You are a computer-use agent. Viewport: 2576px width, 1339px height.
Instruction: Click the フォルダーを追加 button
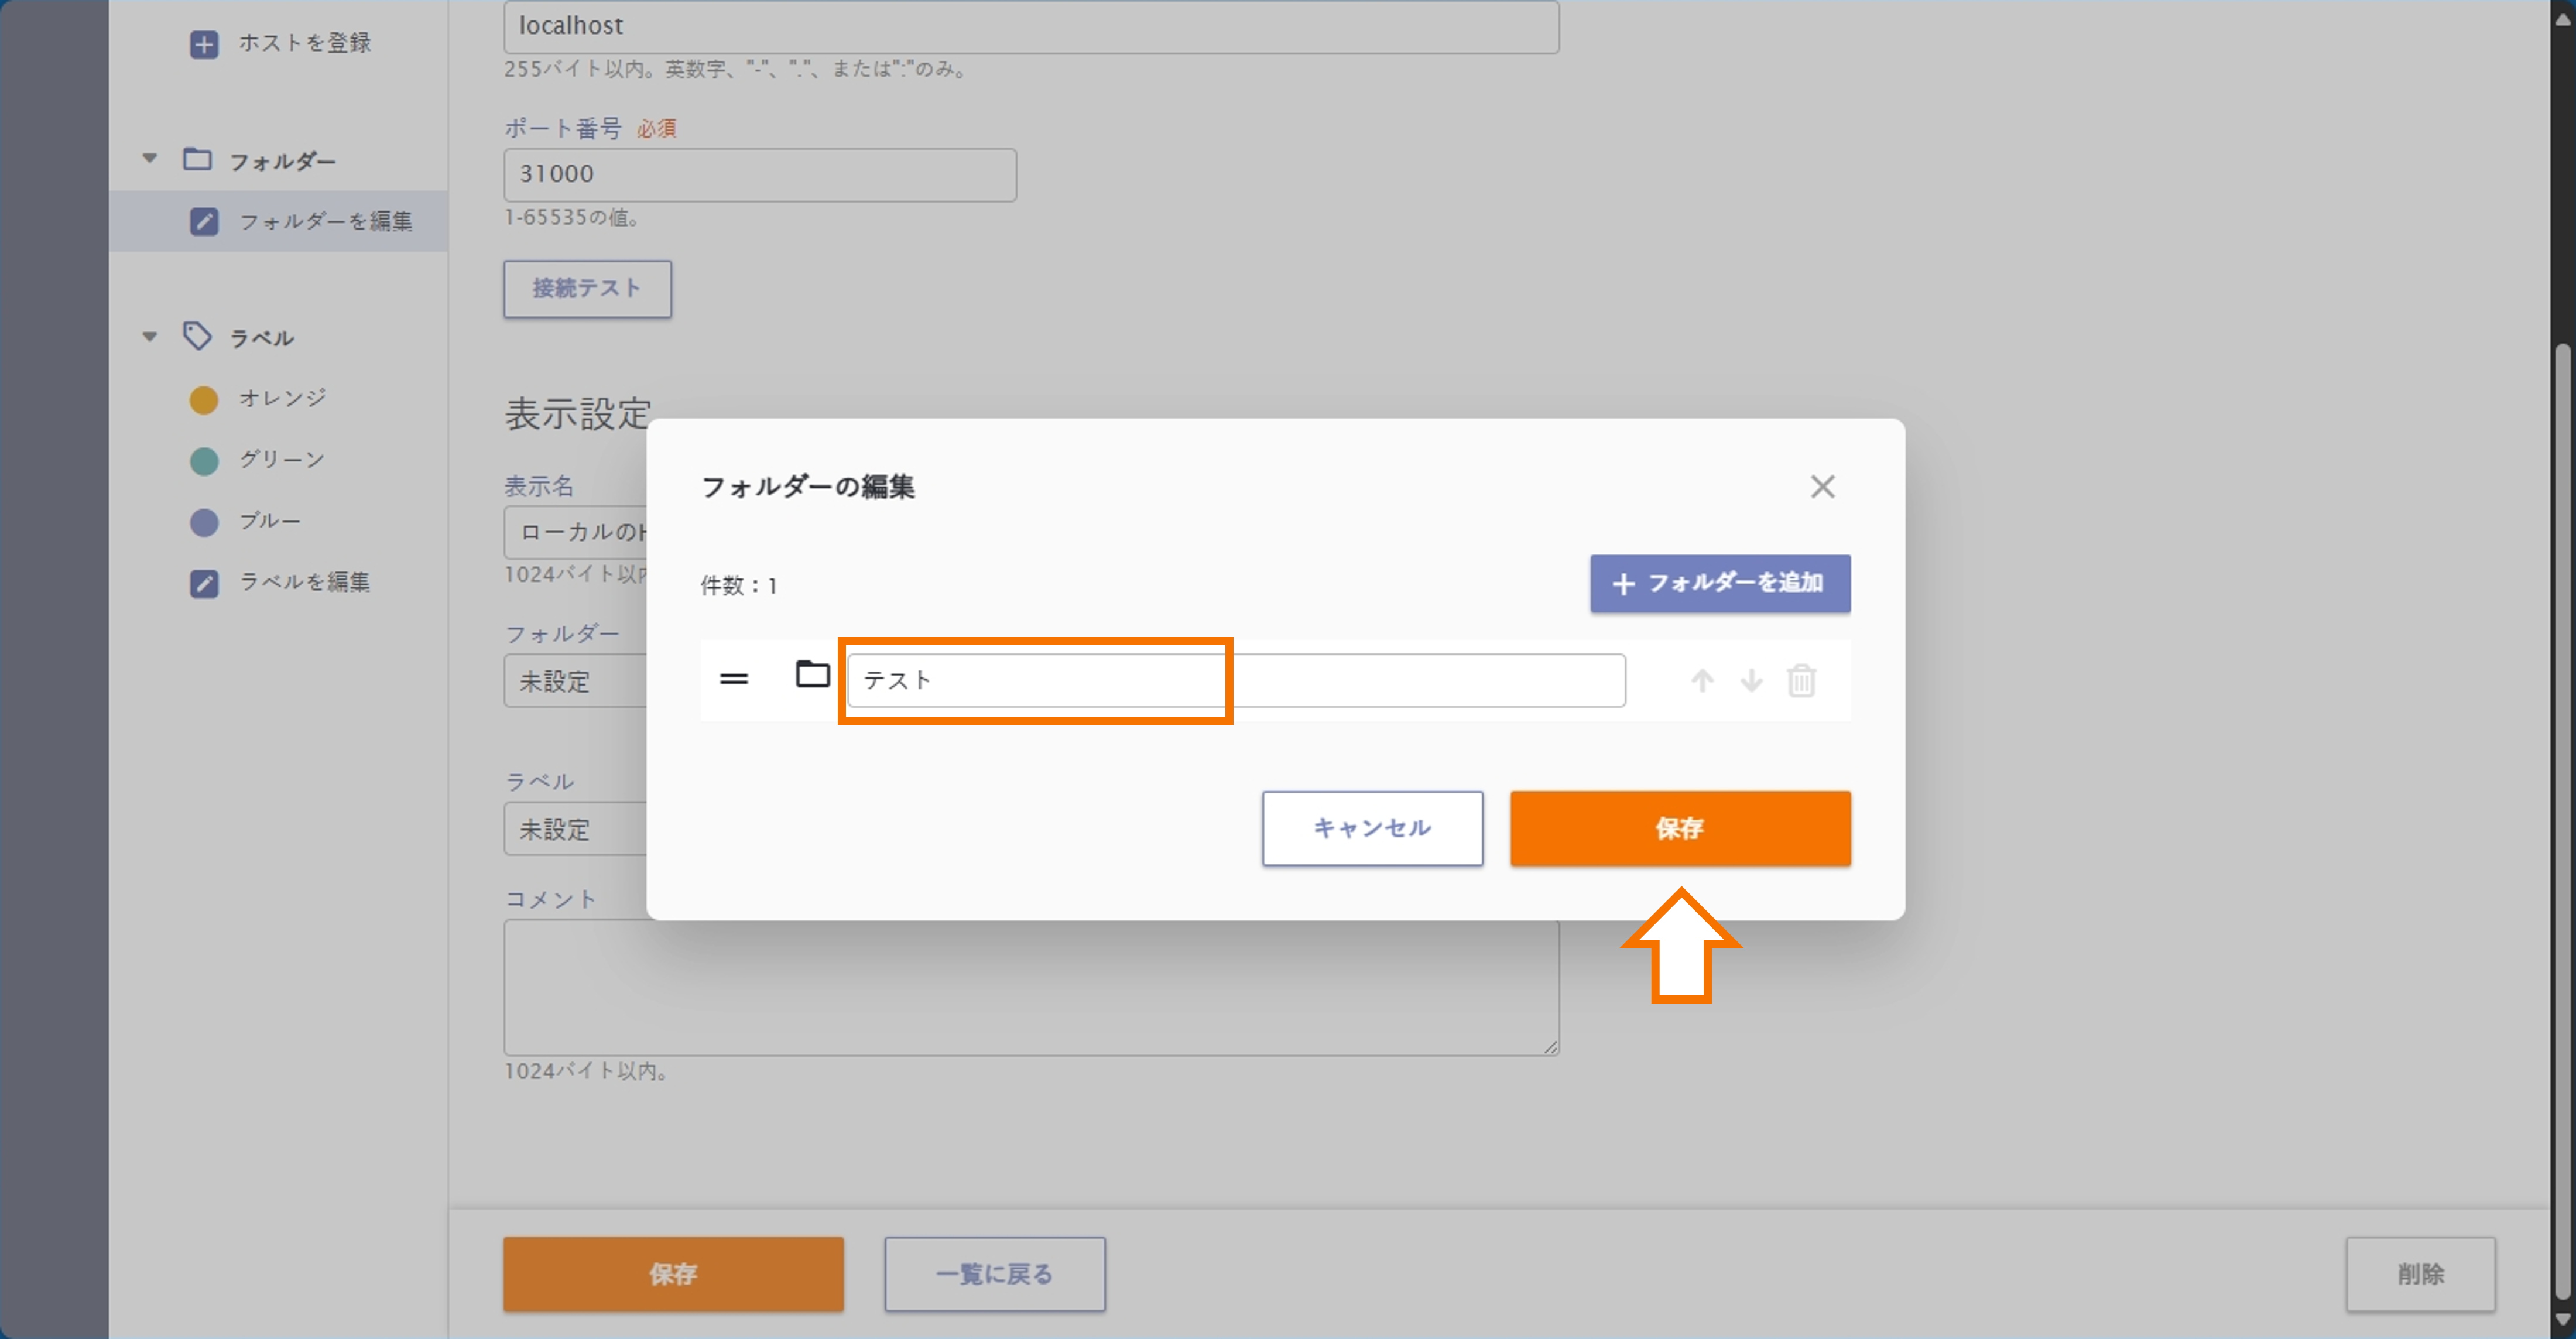1720,583
